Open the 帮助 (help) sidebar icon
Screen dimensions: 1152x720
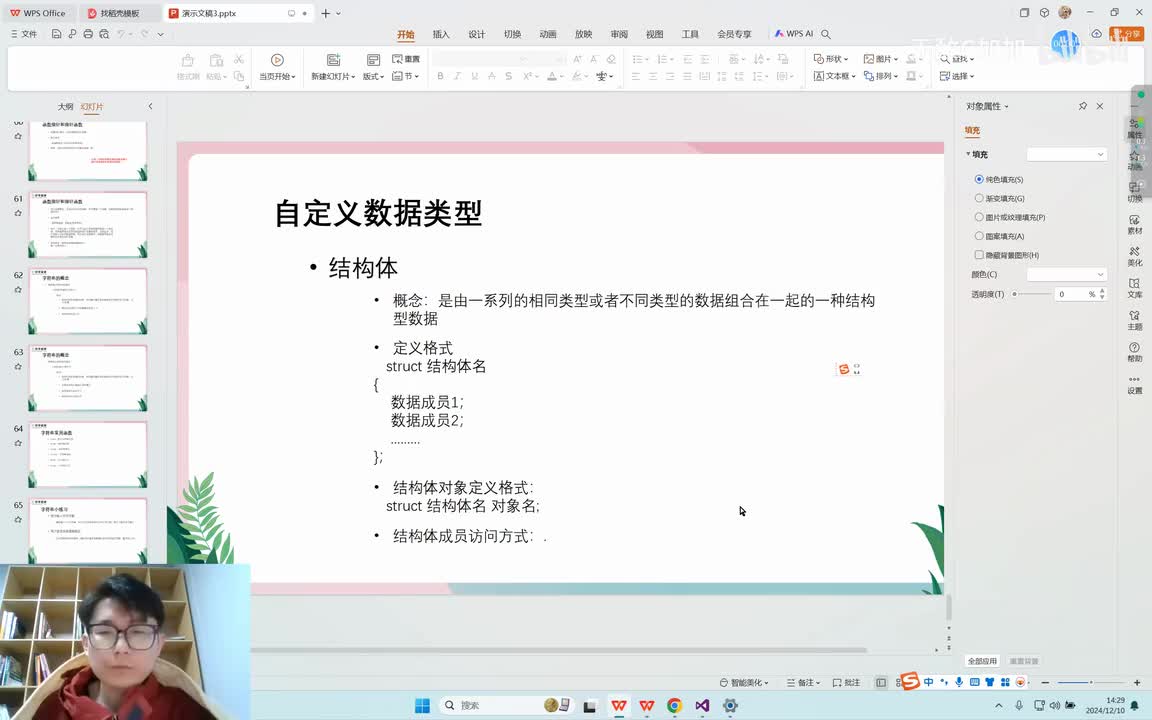point(1134,352)
